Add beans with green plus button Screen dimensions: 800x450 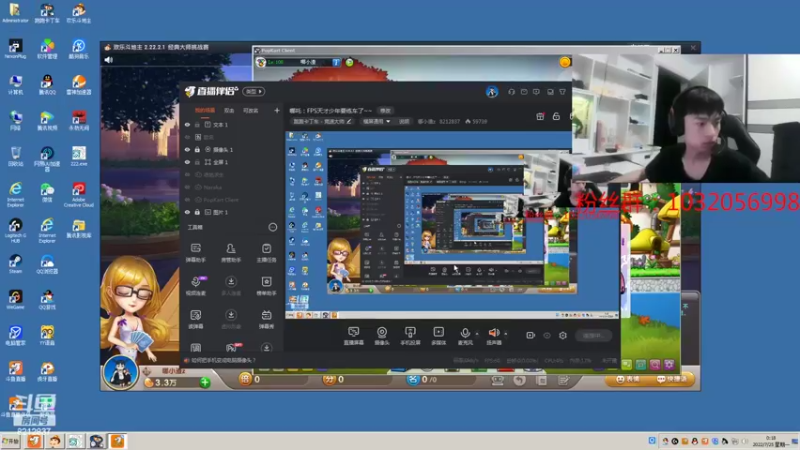pos(205,382)
